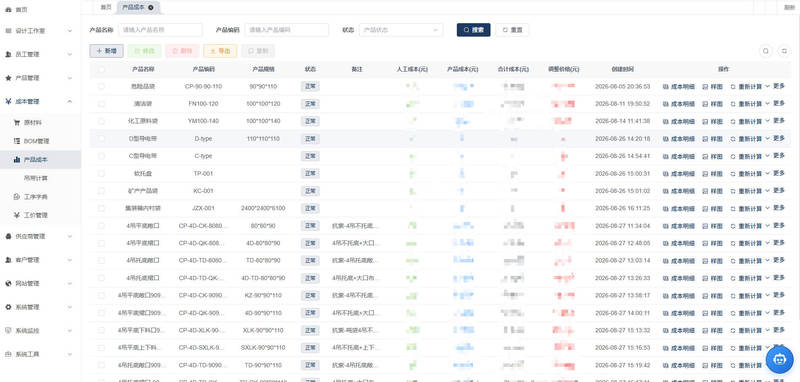Expand the 供应商管理 sidebar chevron
This screenshot has width=800, height=382.
pyautogui.click(x=70, y=236)
